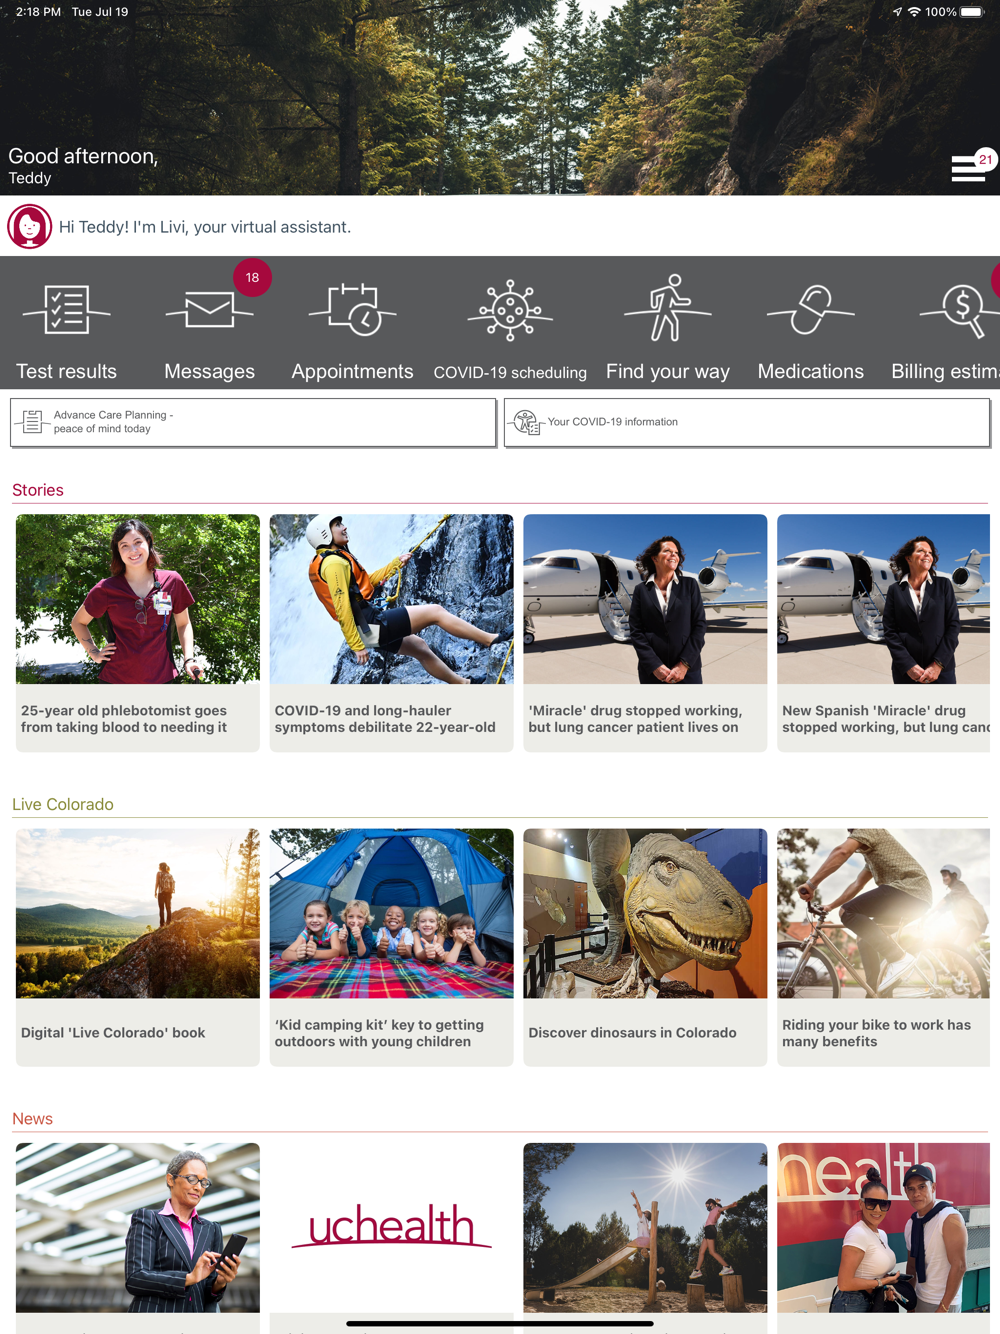Tap the COVID-19 information figure icon
The height and width of the screenshot is (1334, 1000).
click(526, 422)
